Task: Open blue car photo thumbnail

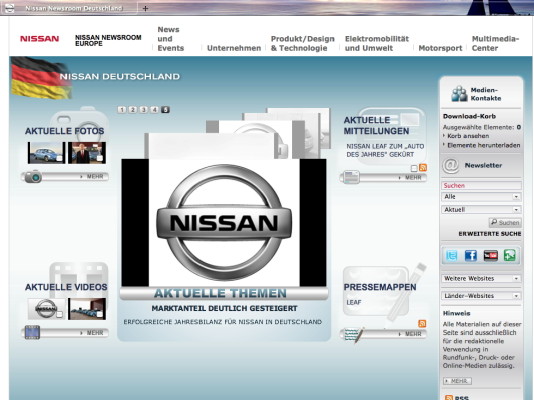Action: [x=47, y=153]
